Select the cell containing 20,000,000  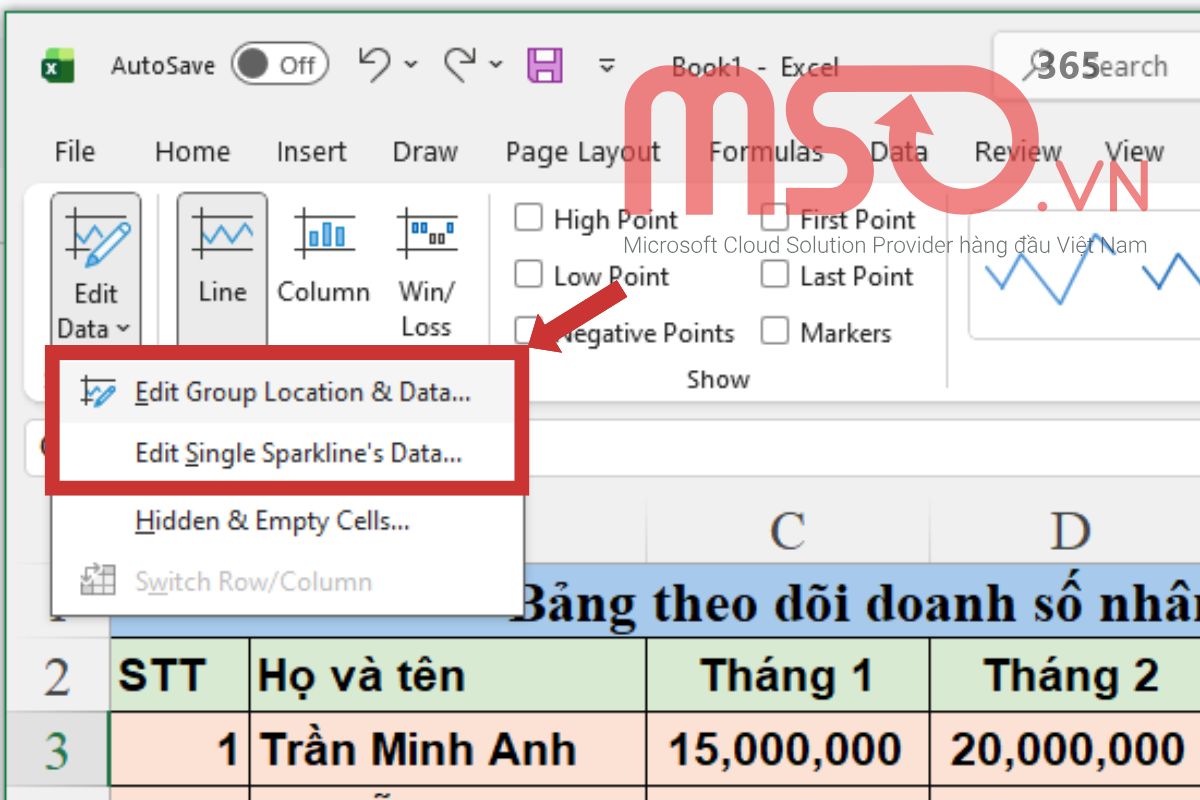coord(1066,749)
